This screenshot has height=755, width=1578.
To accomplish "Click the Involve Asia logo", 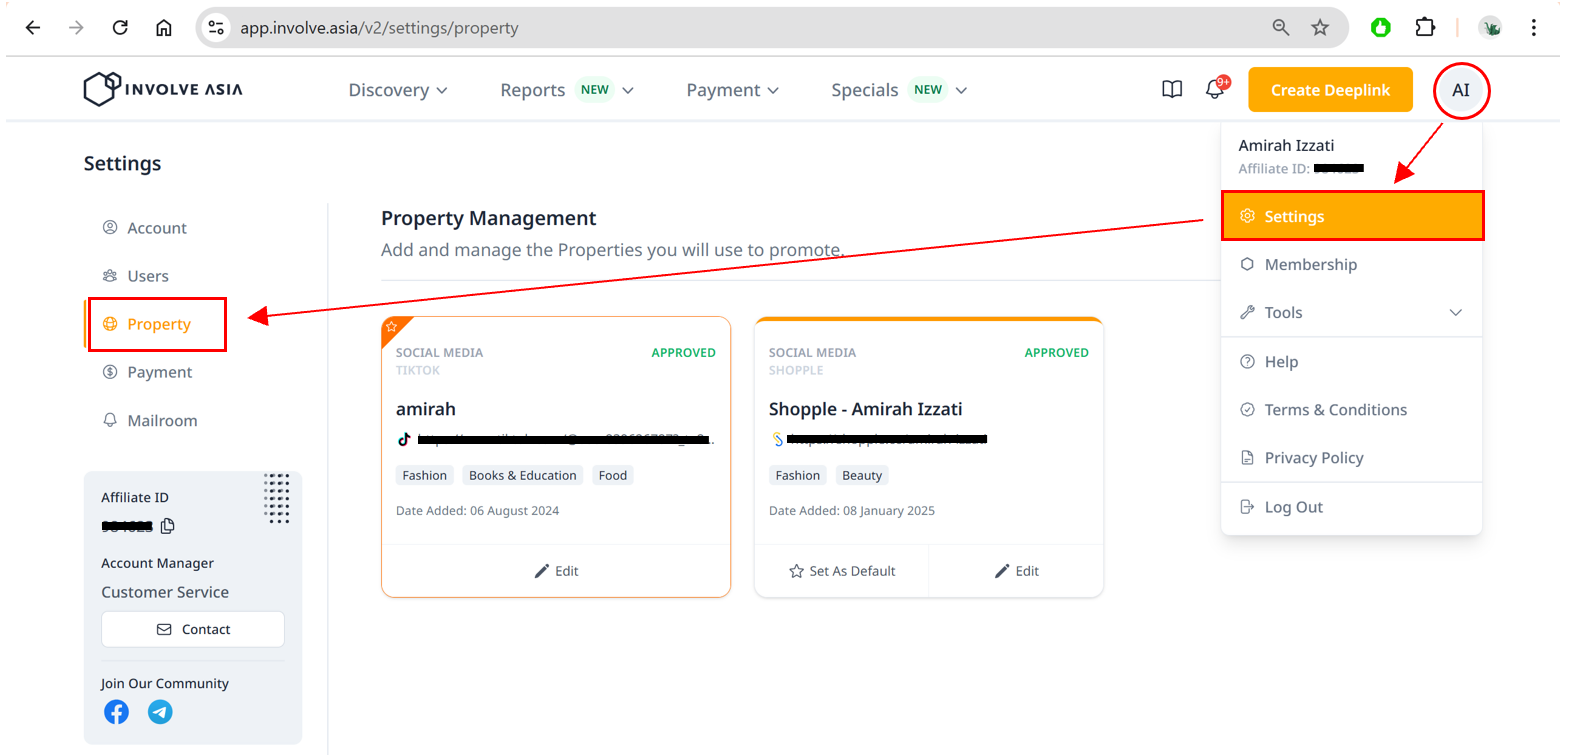I will click(163, 89).
